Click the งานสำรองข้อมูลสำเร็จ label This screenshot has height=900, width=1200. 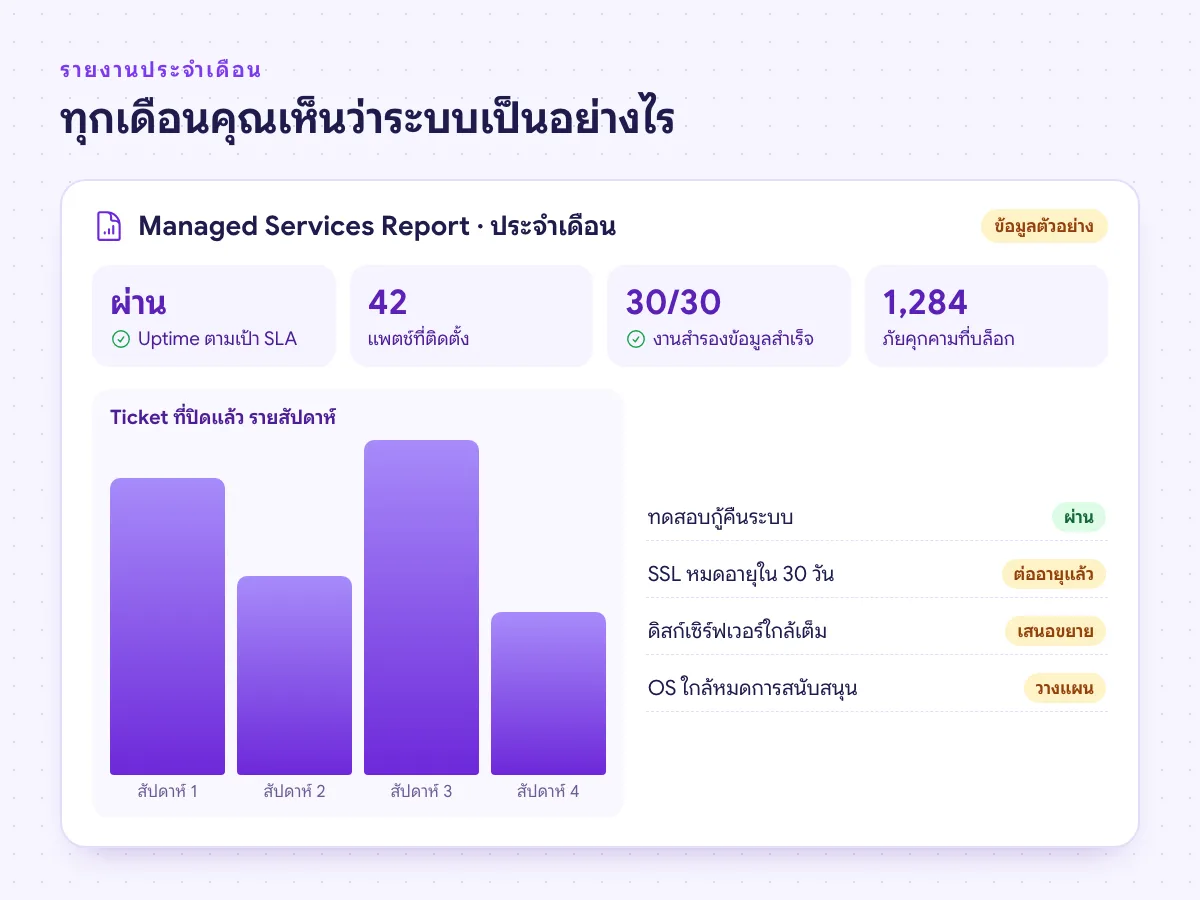(733, 339)
